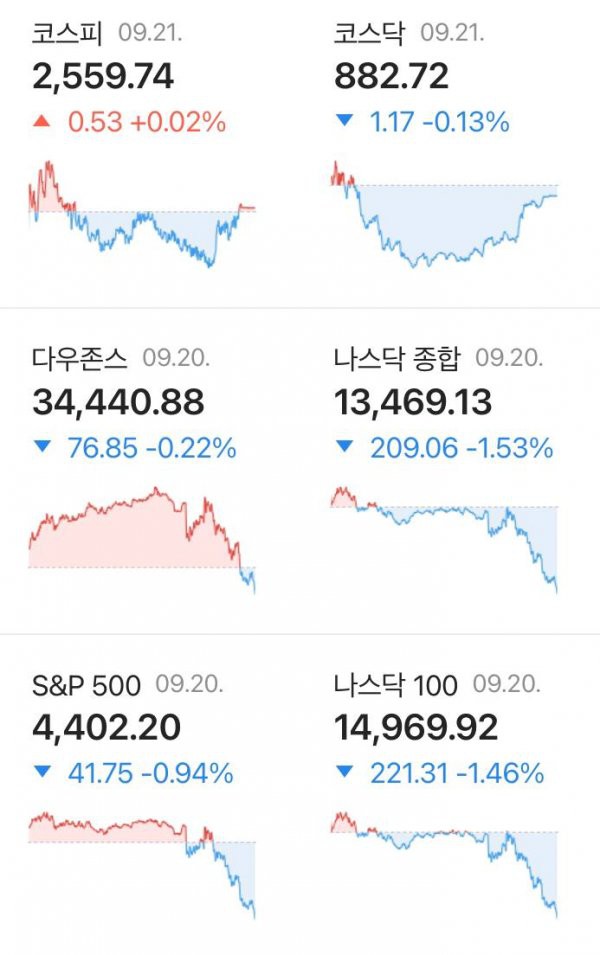The width and height of the screenshot is (600, 955).
Task: Click the down-triangle icon under 나스닥 종합
Action: click(x=344, y=447)
